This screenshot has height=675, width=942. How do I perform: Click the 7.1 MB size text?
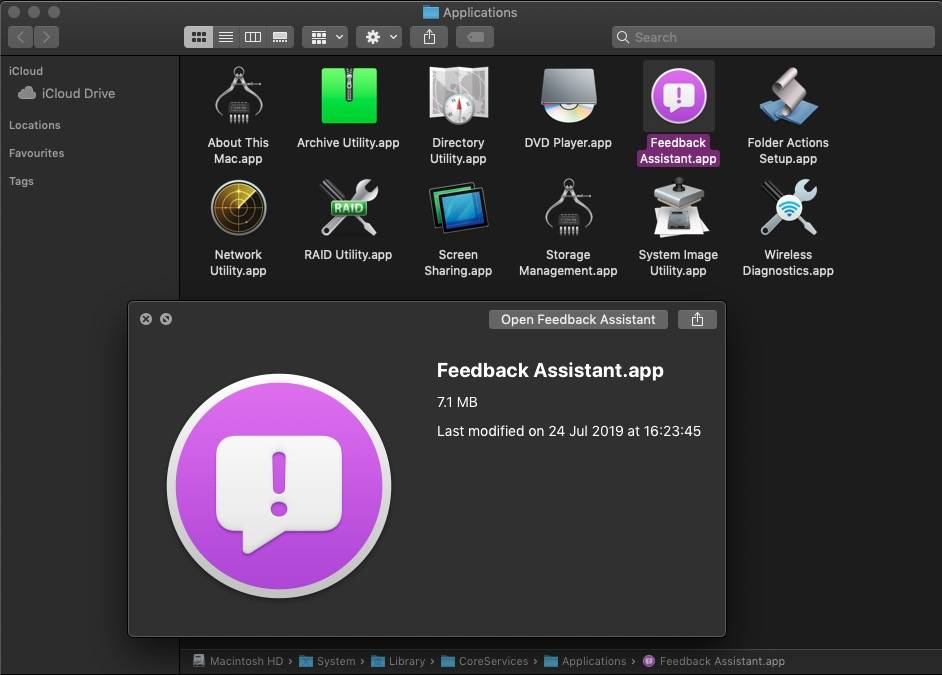[x=457, y=402]
